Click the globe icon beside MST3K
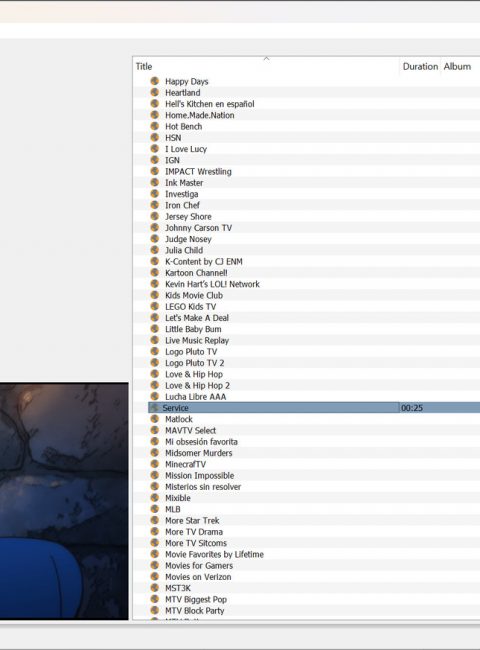The width and height of the screenshot is (480, 650). click(x=155, y=587)
